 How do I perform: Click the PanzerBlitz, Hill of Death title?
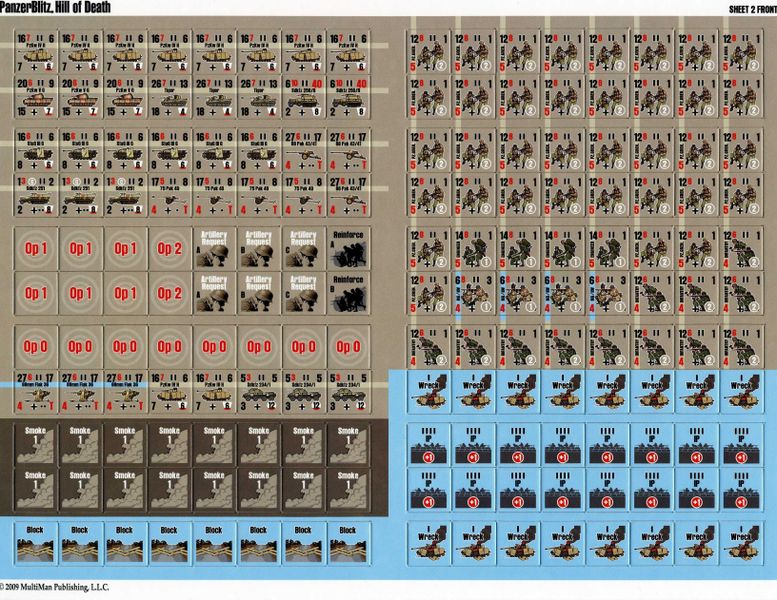[x=55, y=7]
